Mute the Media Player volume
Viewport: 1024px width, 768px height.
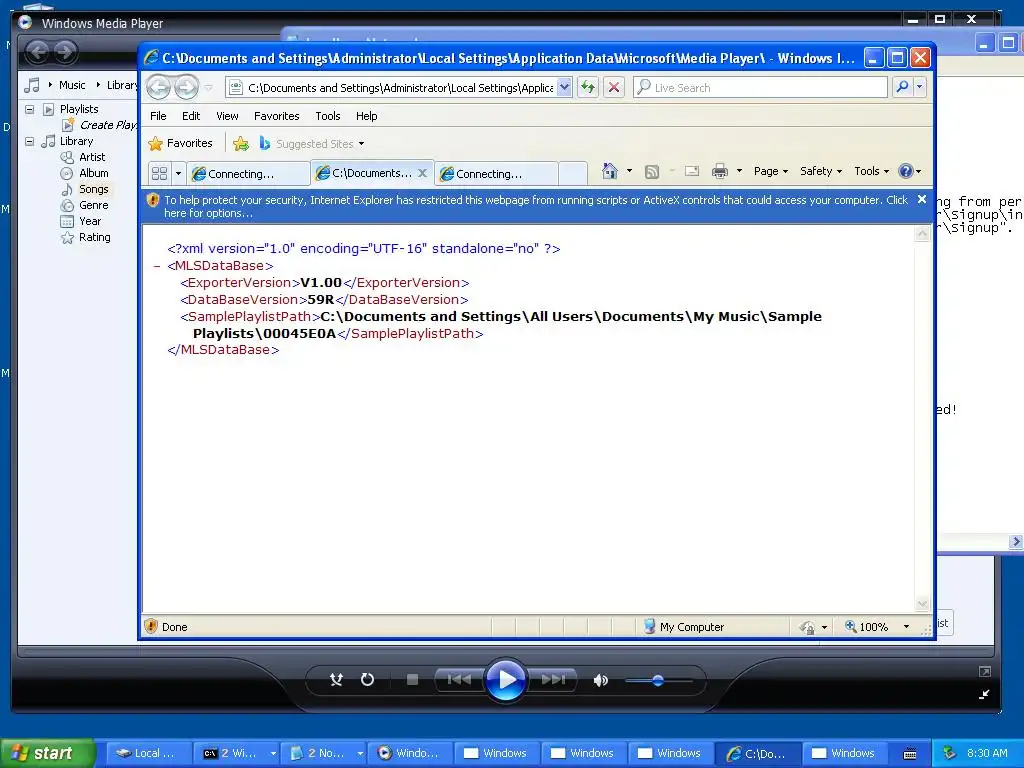point(600,680)
